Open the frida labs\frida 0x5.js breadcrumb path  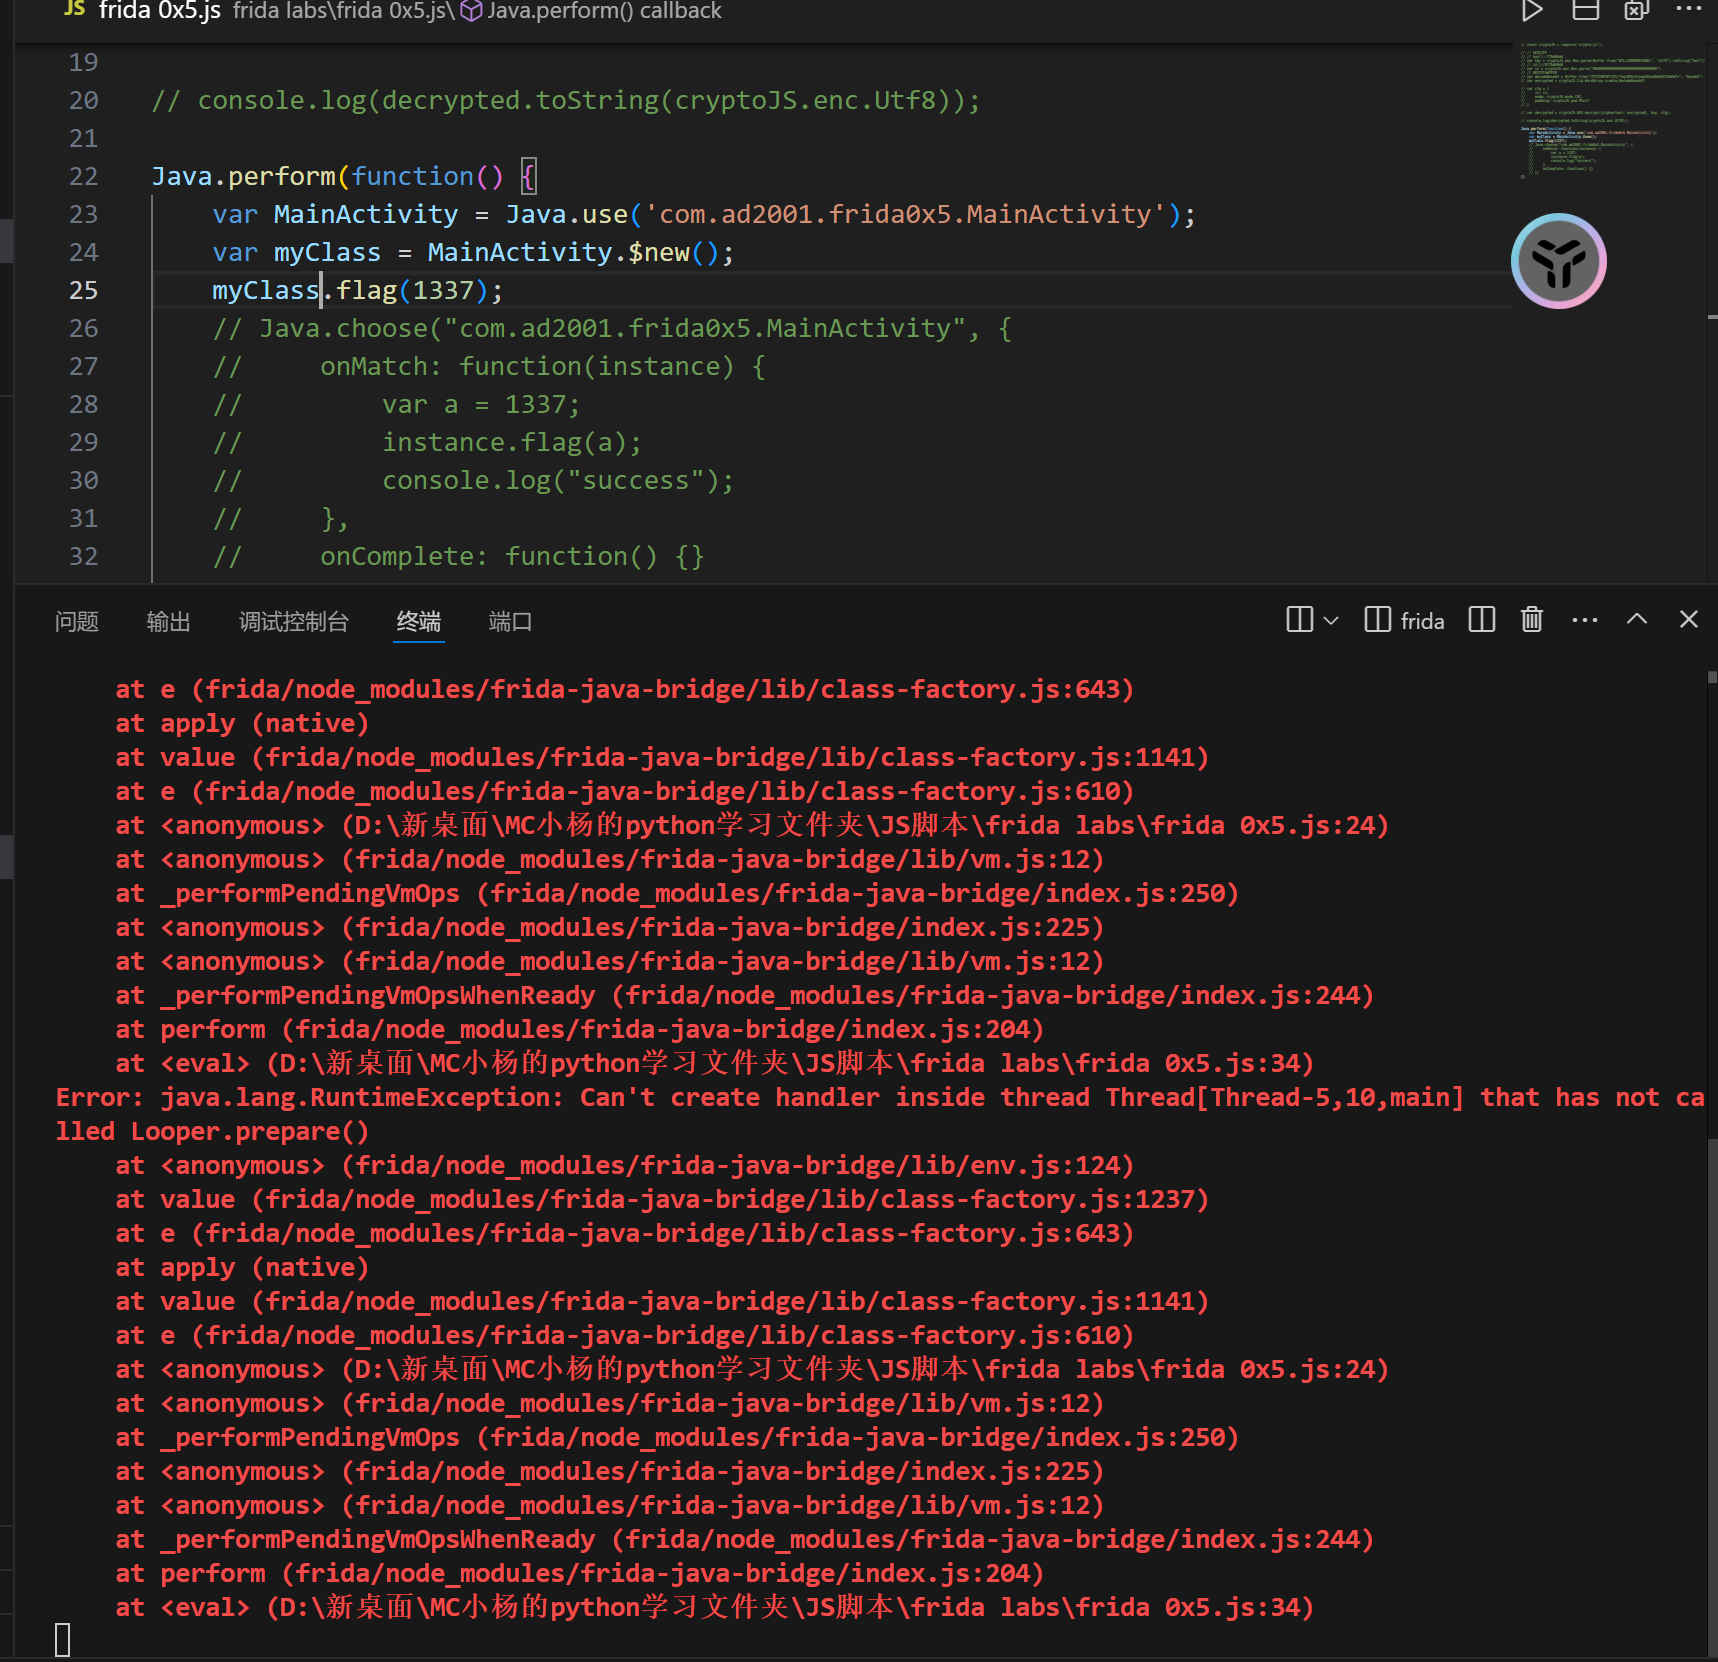pyautogui.click(x=339, y=11)
